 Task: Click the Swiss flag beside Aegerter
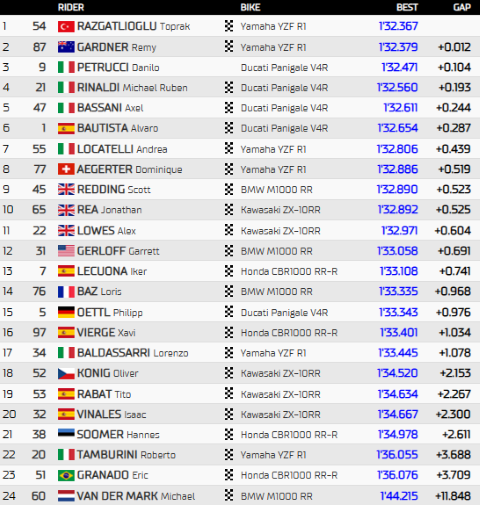pos(66,169)
